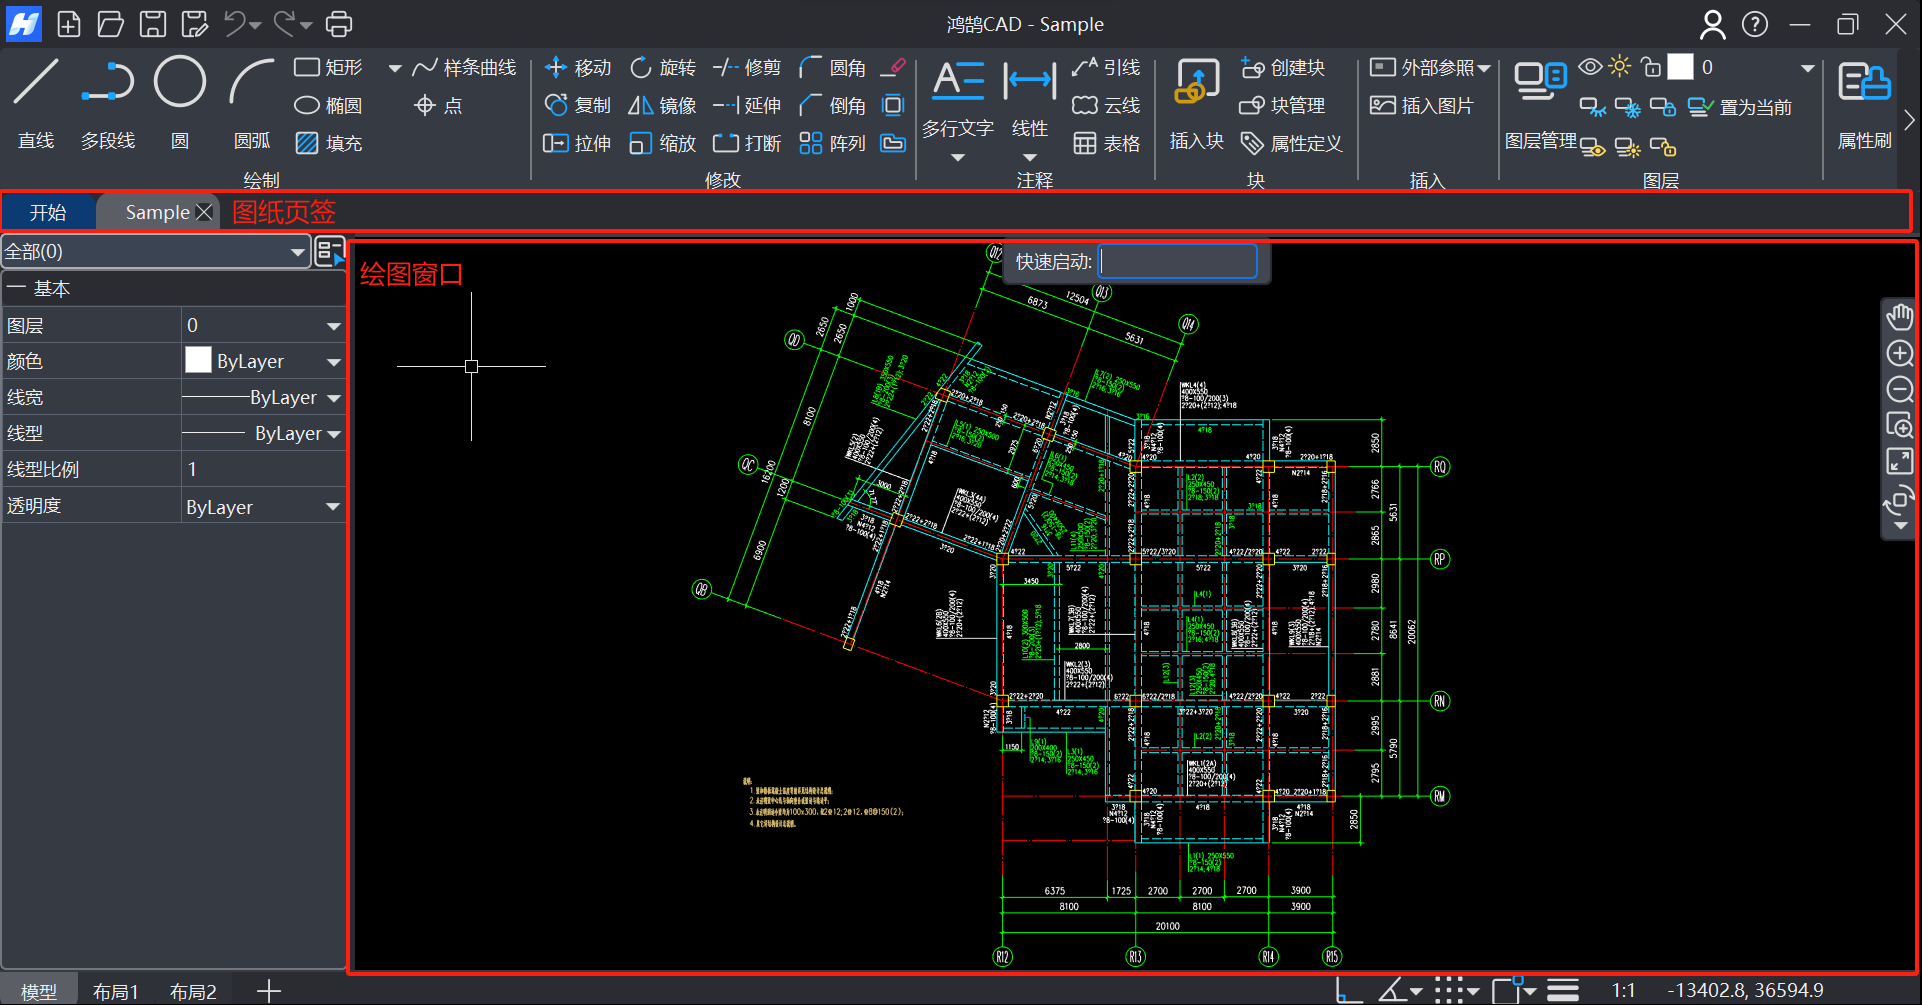Select the 直线 line tool
Screen dimensions: 1922x1005
pos(36,83)
